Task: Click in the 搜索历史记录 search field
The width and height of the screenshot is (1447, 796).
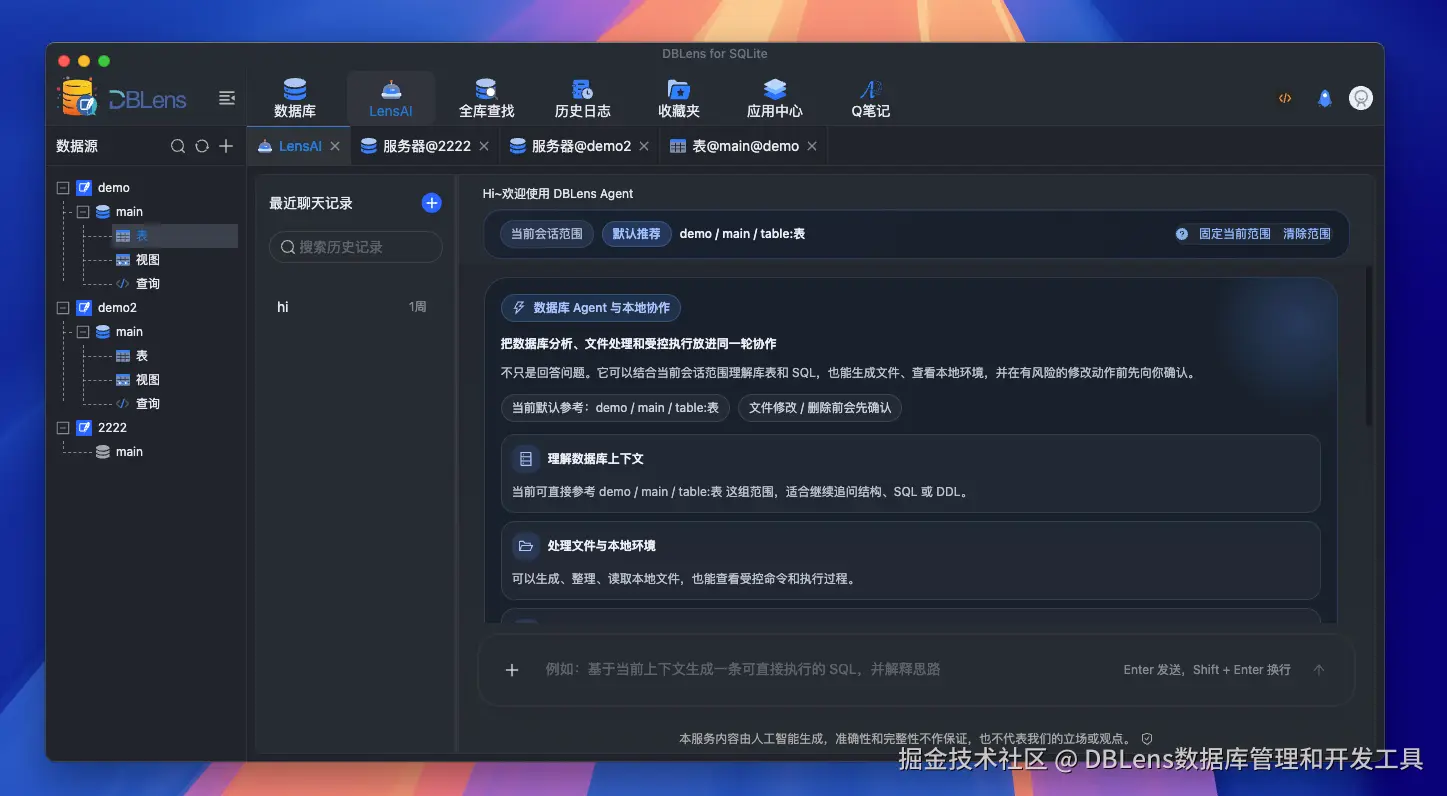Action: [x=356, y=247]
